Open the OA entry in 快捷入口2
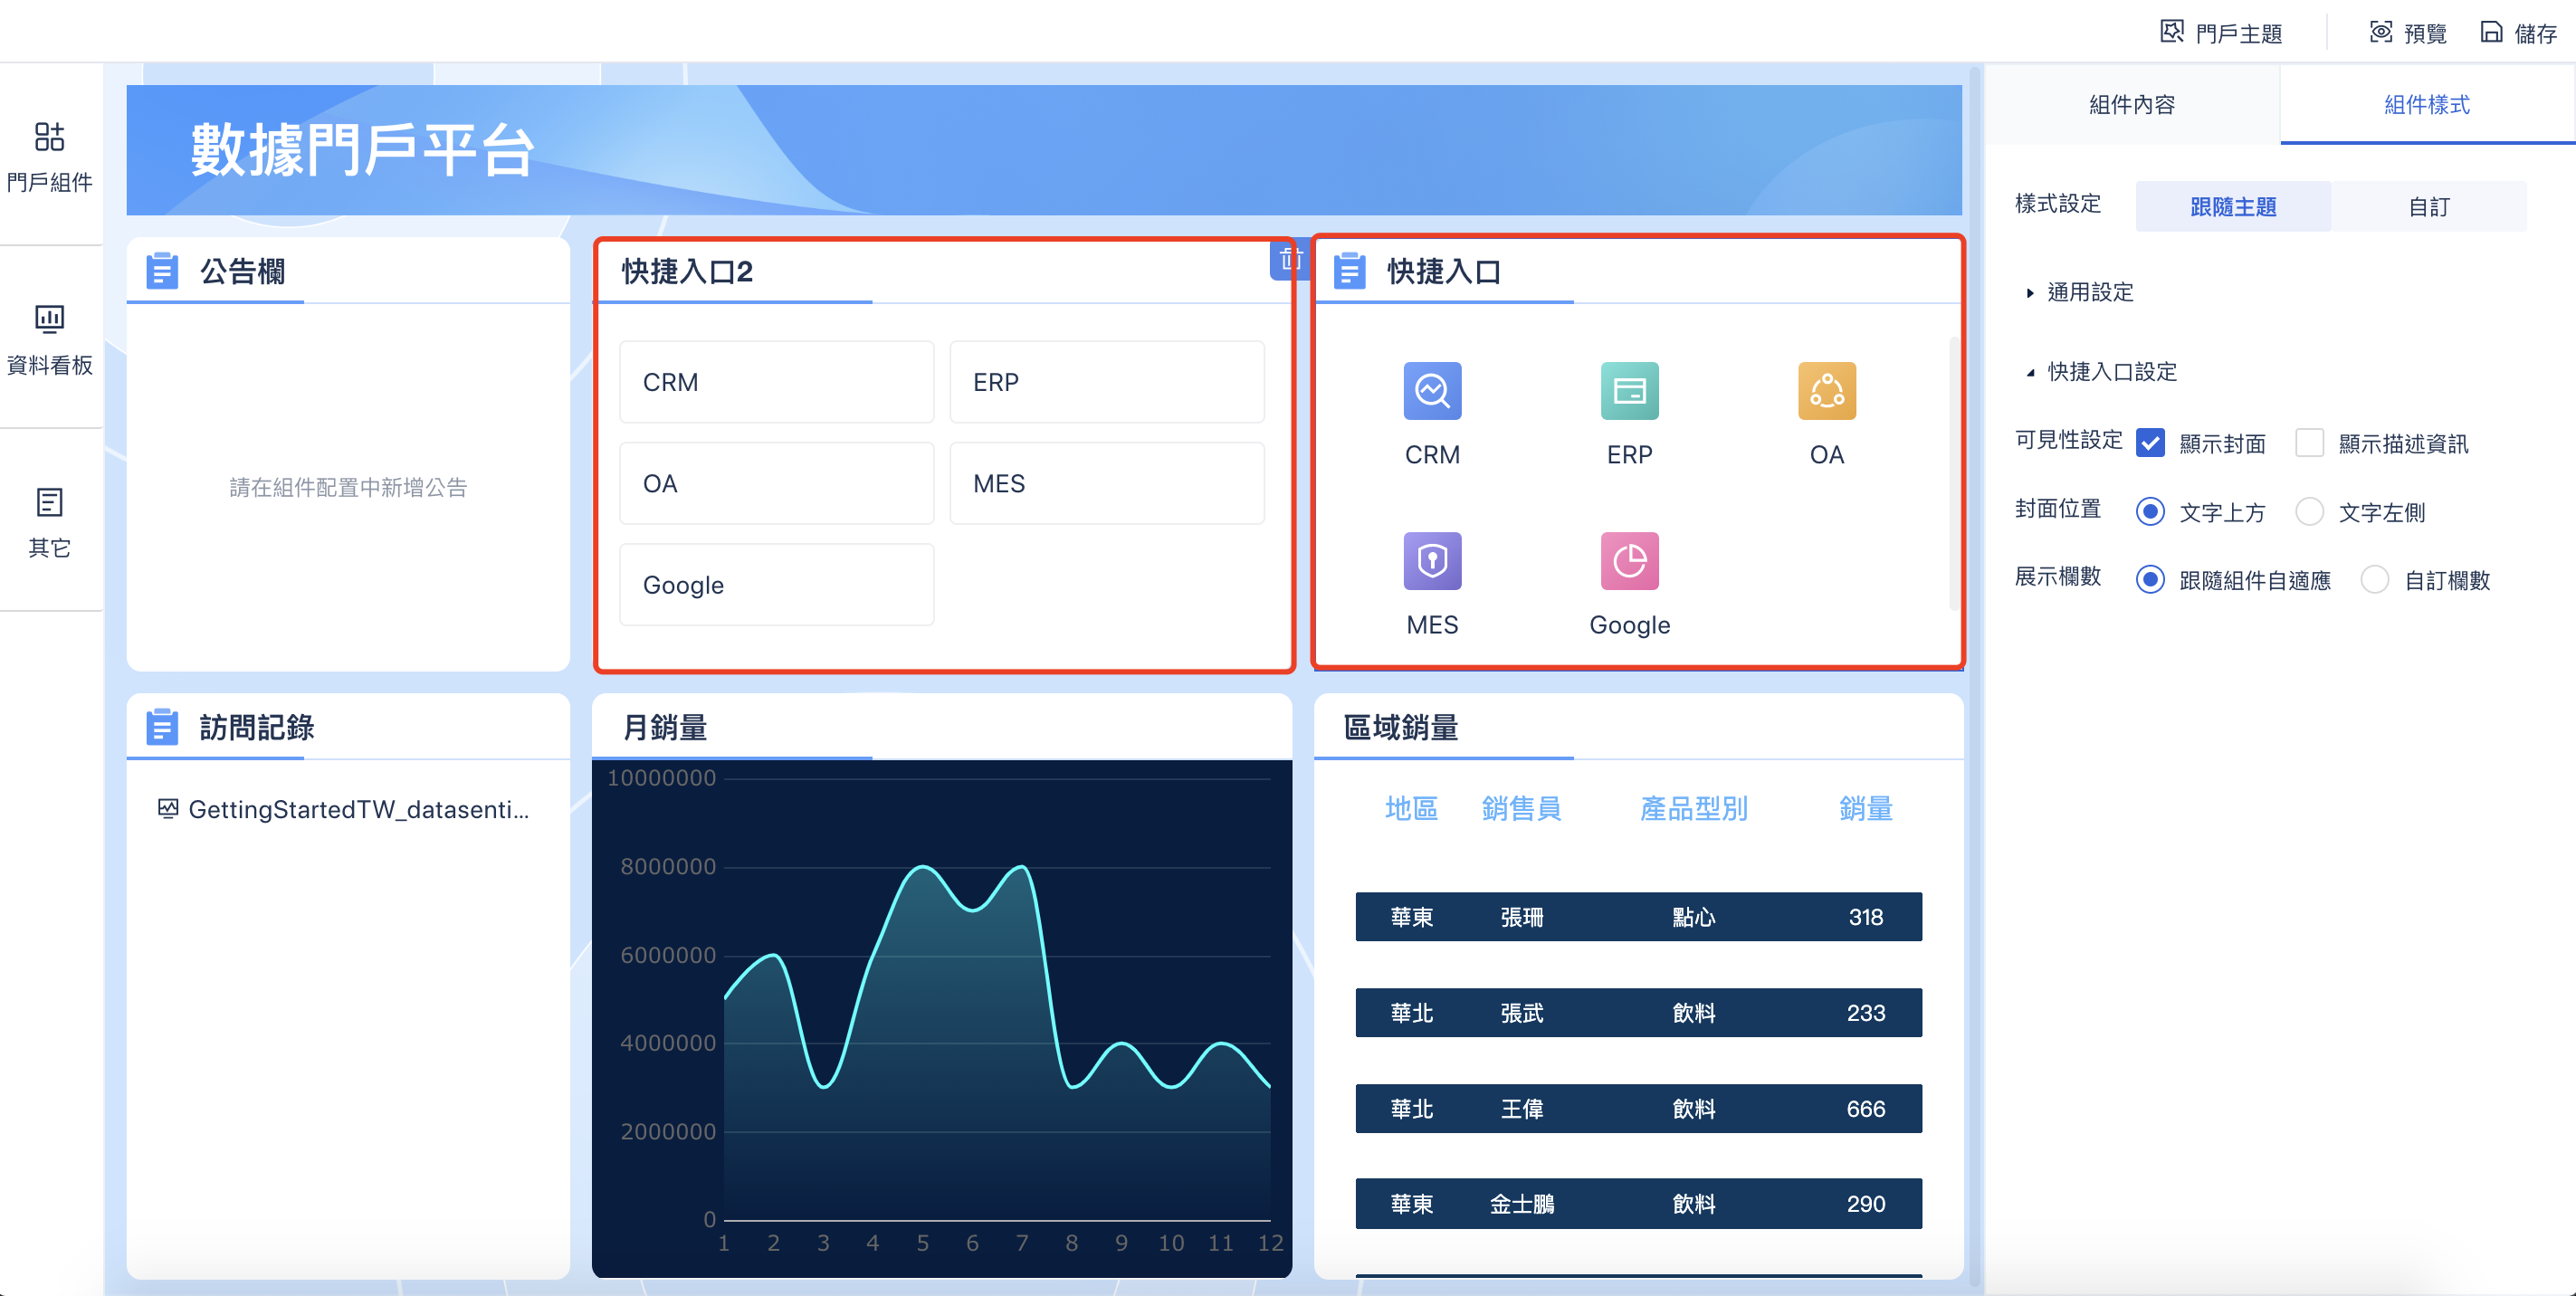This screenshot has width=2576, height=1296. pyautogui.click(x=776, y=483)
